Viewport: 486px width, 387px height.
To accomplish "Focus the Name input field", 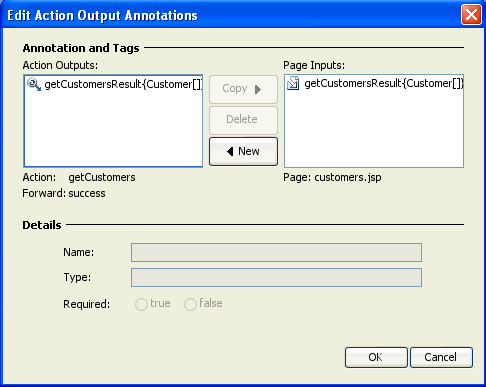I will pos(276,252).
